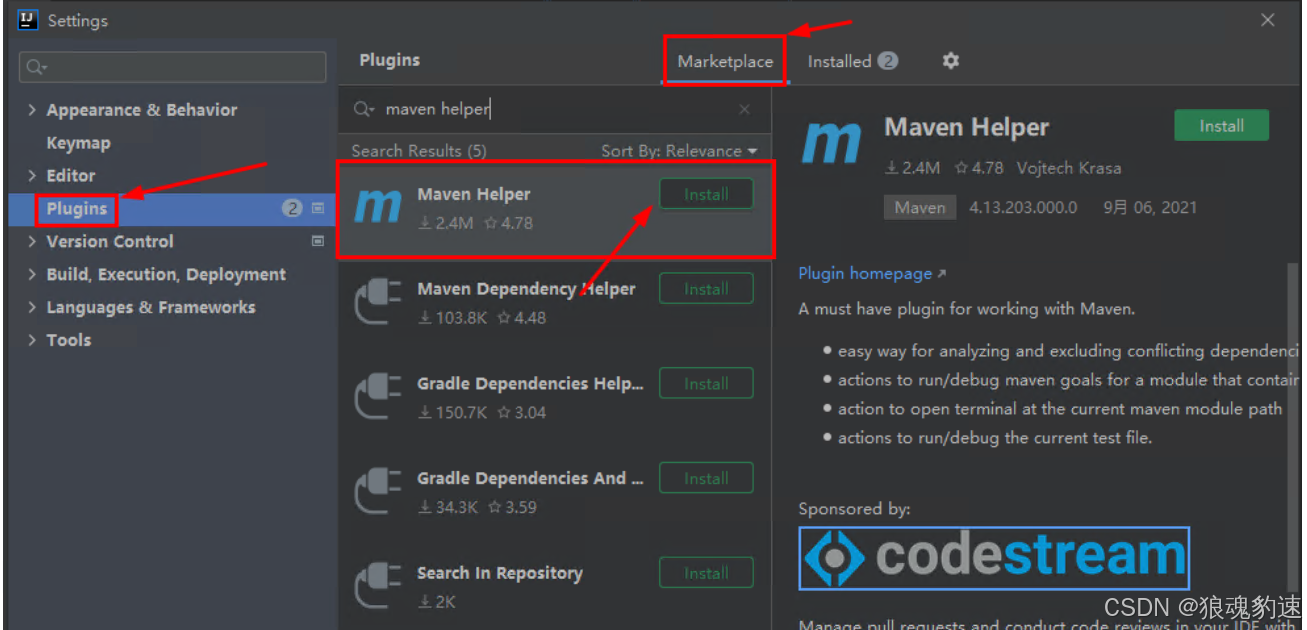
Task: Install the Gradle Dependencies And ... plugin
Action: coord(706,478)
